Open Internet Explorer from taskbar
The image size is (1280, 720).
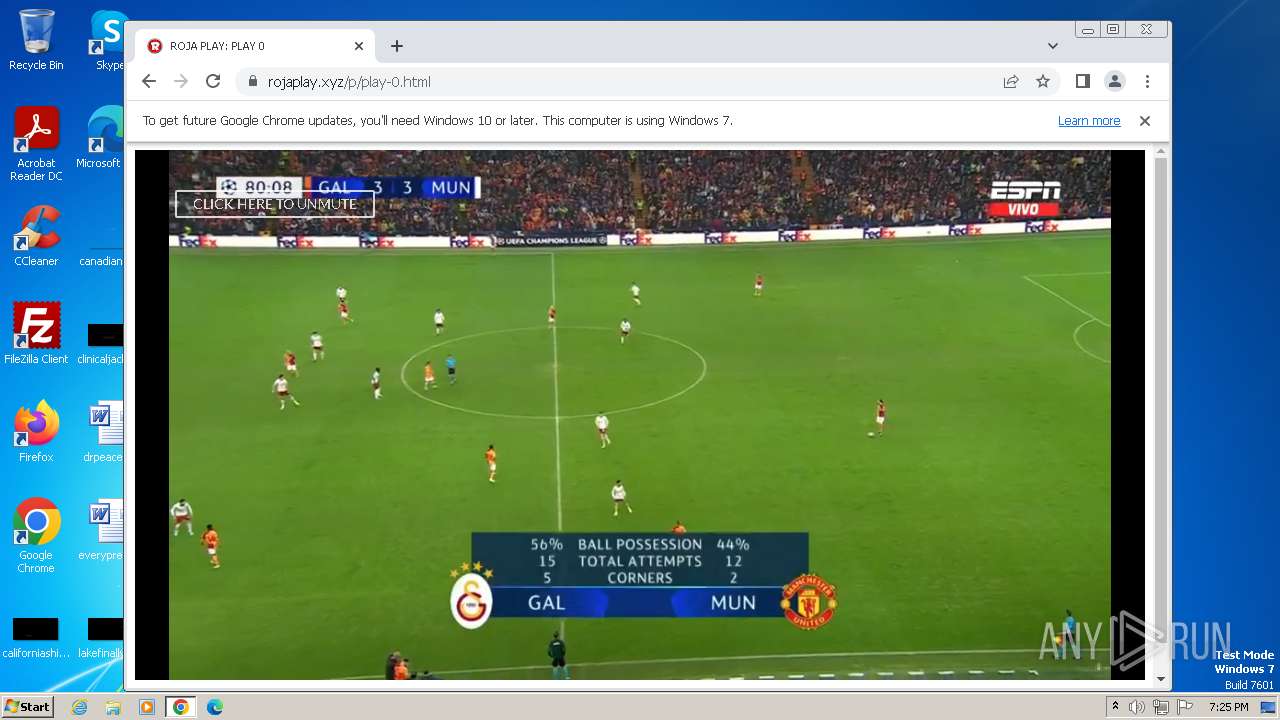[80, 707]
